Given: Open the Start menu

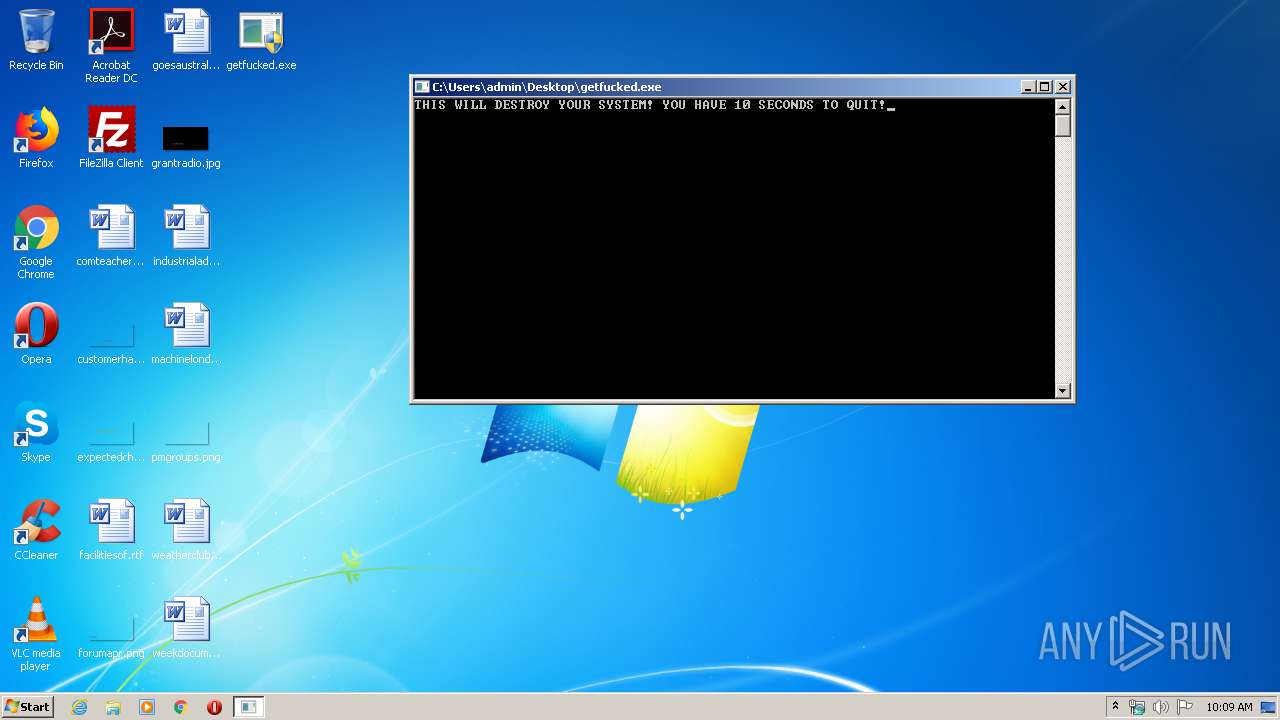Looking at the screenshot, I should [28, 706].
